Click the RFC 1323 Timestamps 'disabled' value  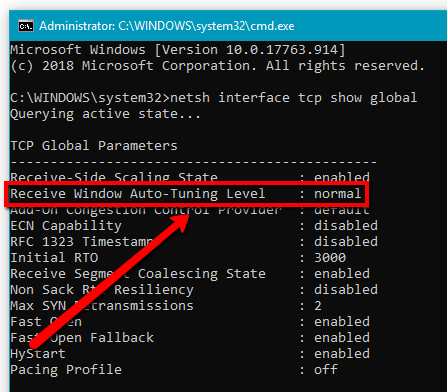pyautogui.click(x=346, y=242)
